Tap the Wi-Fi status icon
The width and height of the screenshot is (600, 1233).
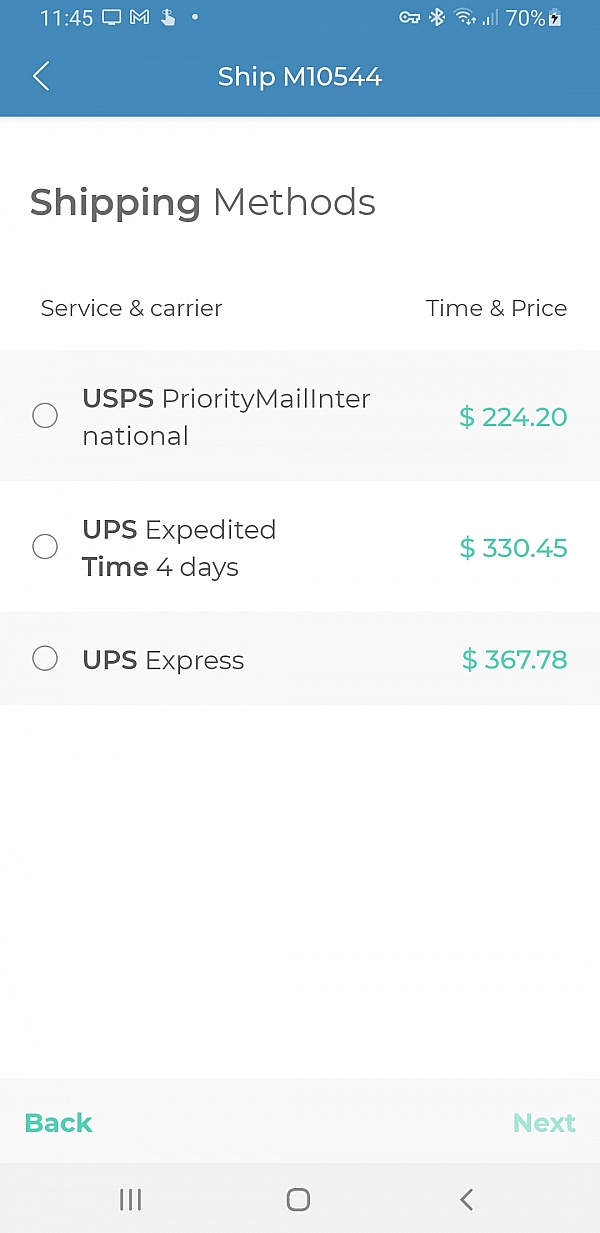tap(464, 18)
